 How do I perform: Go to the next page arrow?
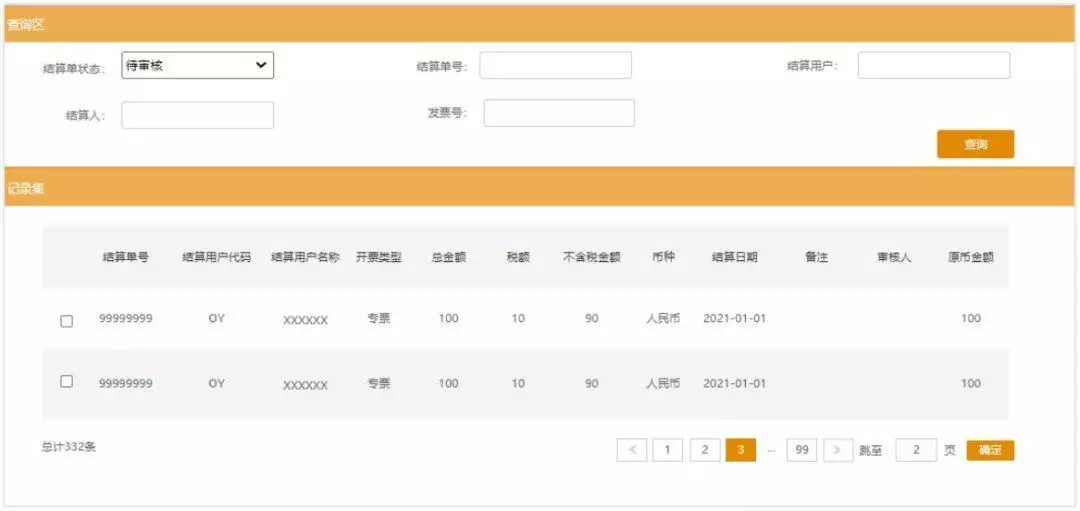838,450
